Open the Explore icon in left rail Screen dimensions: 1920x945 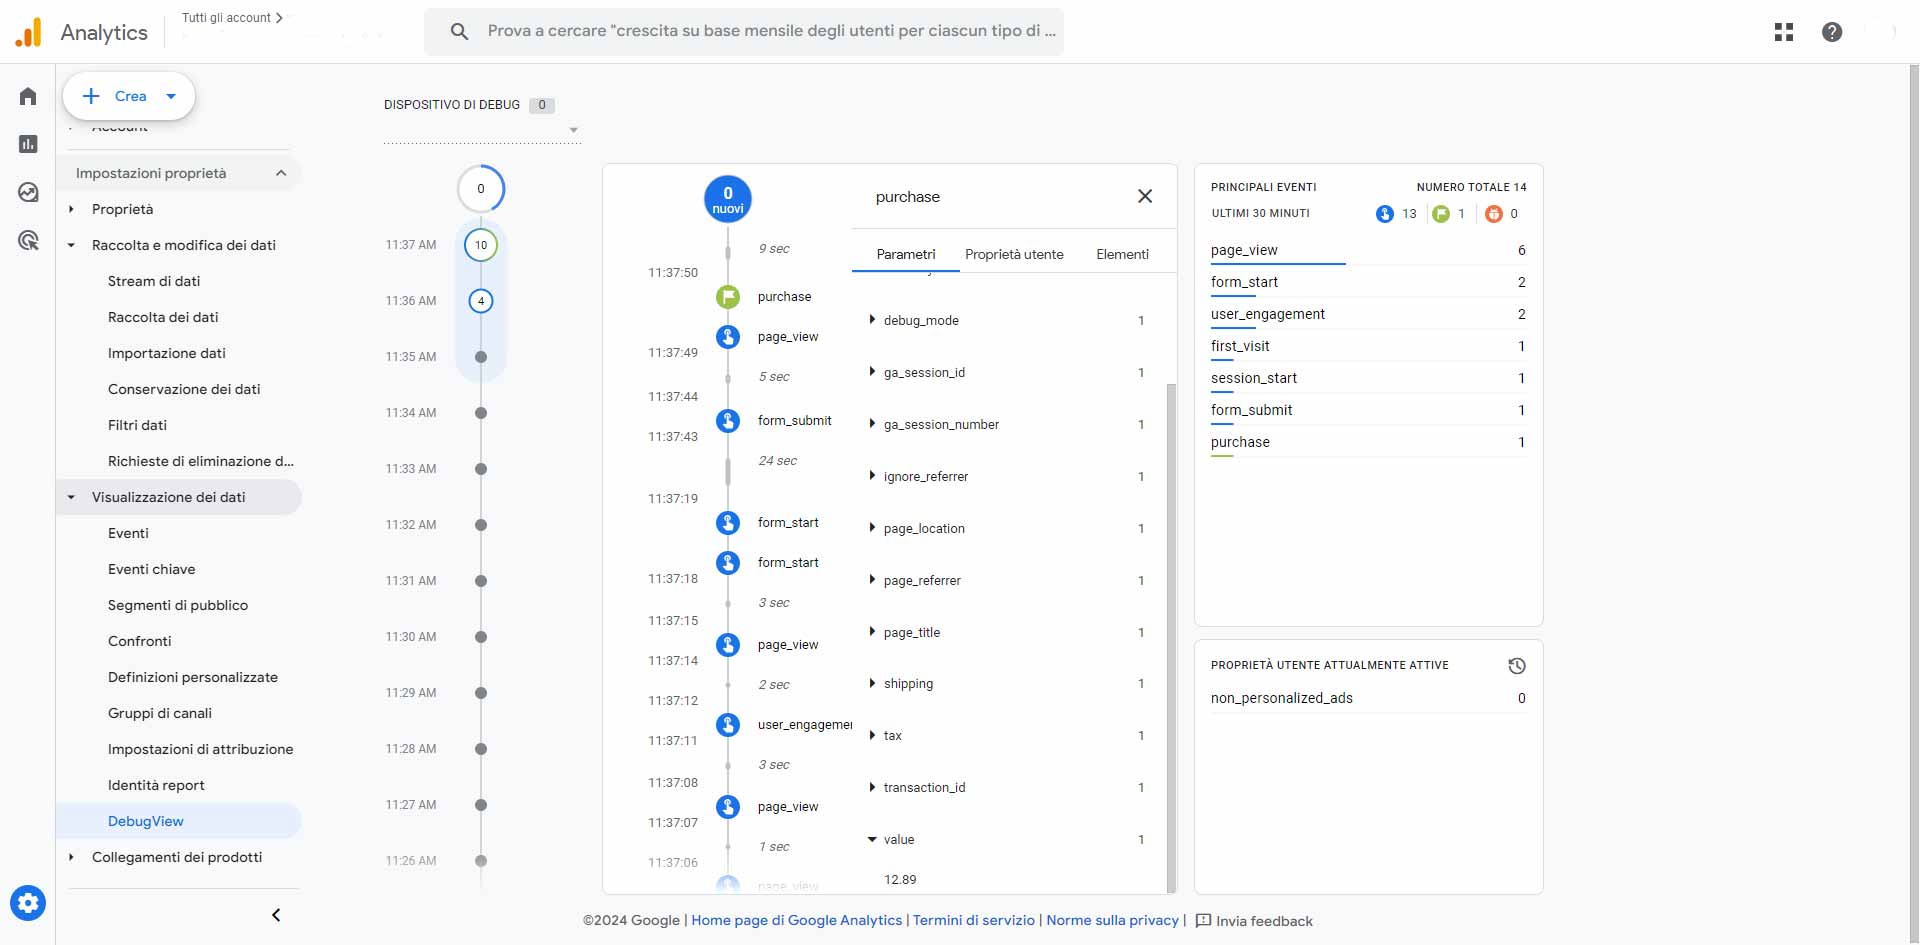(x=28, y=192)
